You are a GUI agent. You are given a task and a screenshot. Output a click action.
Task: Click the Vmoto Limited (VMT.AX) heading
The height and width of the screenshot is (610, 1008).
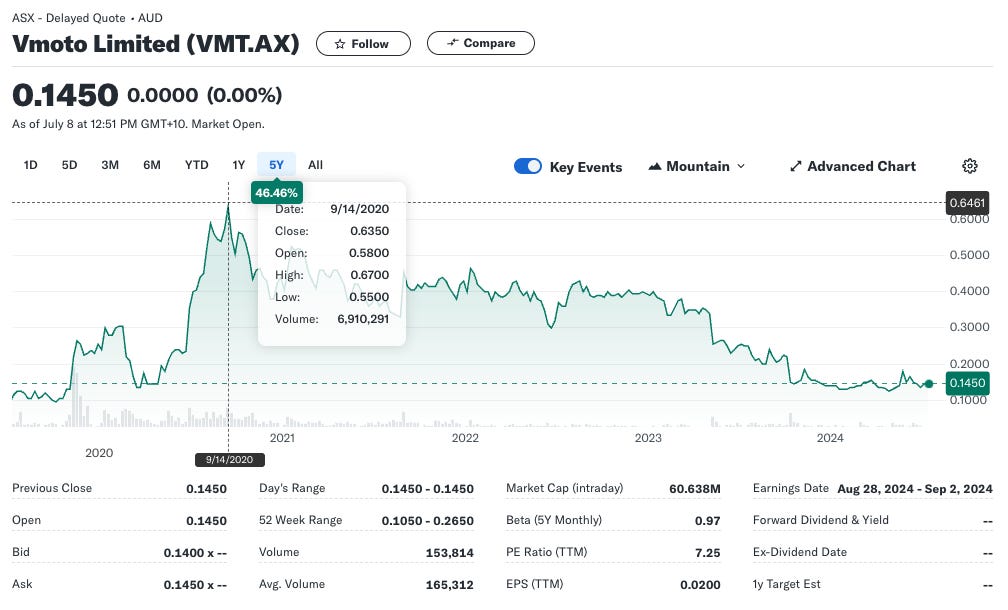156,44
